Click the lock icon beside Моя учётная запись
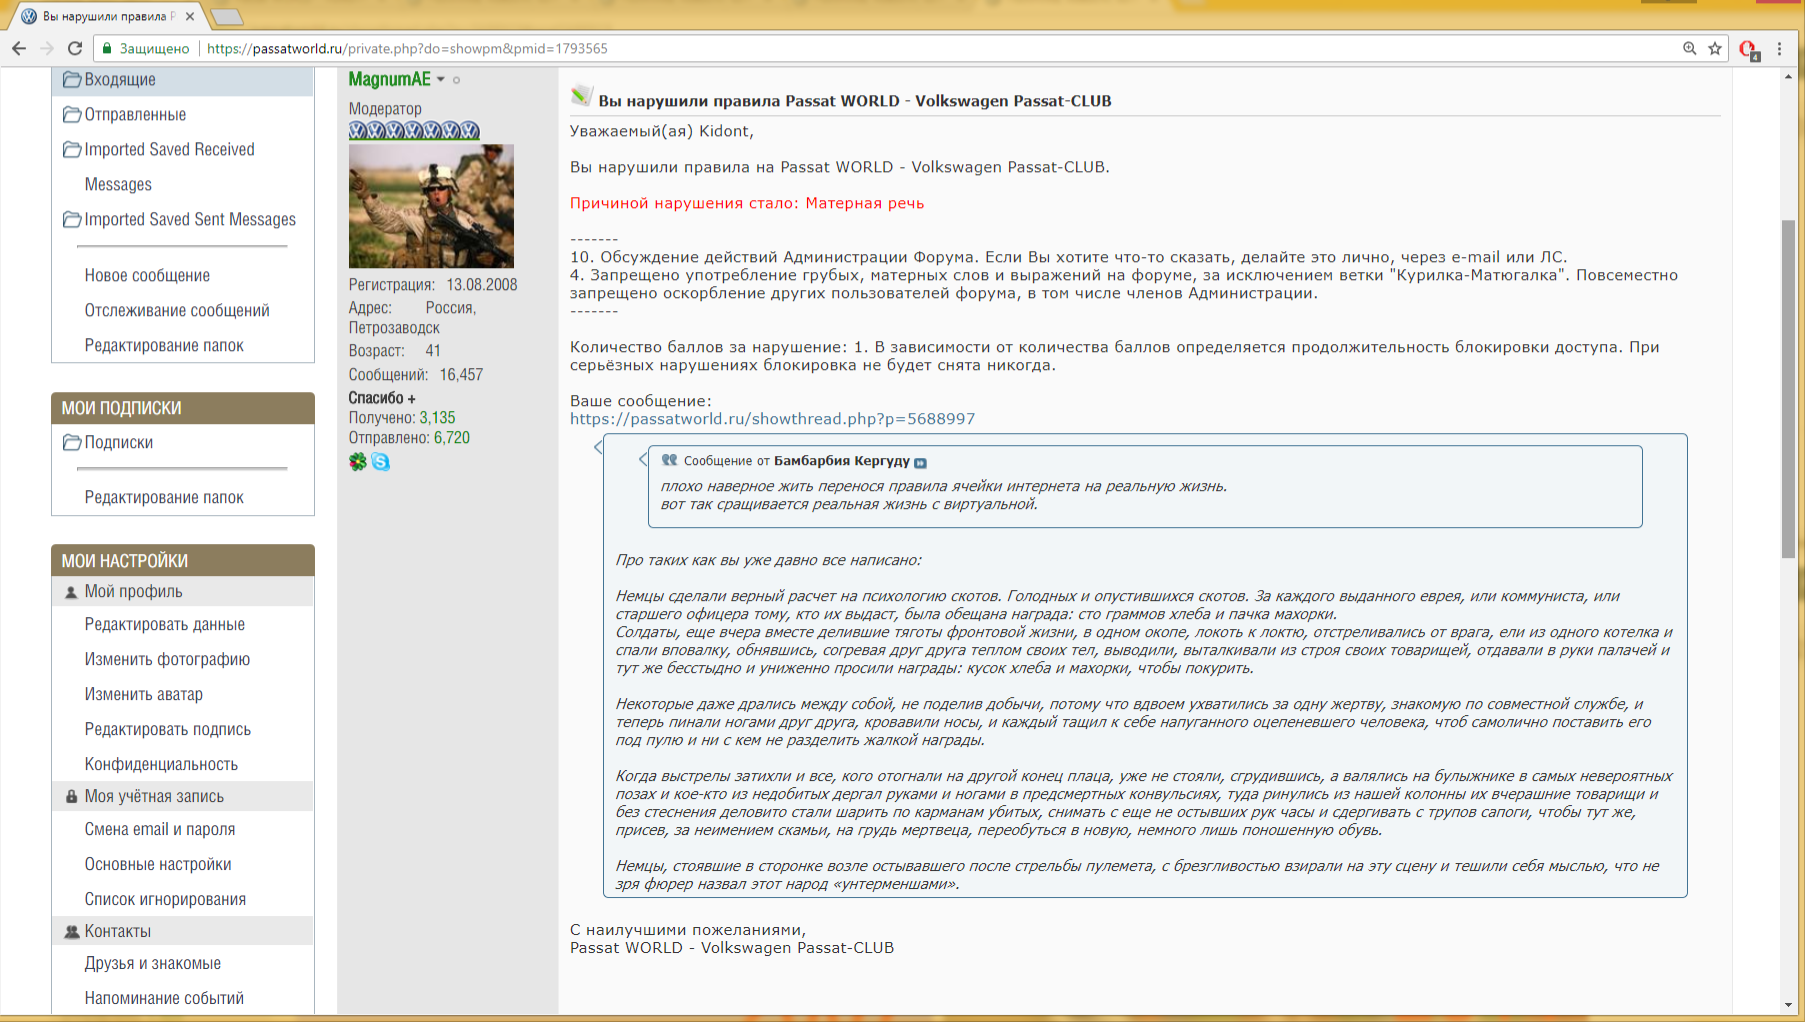Screen dimensions: 1805x1022 tap(71, 797)
